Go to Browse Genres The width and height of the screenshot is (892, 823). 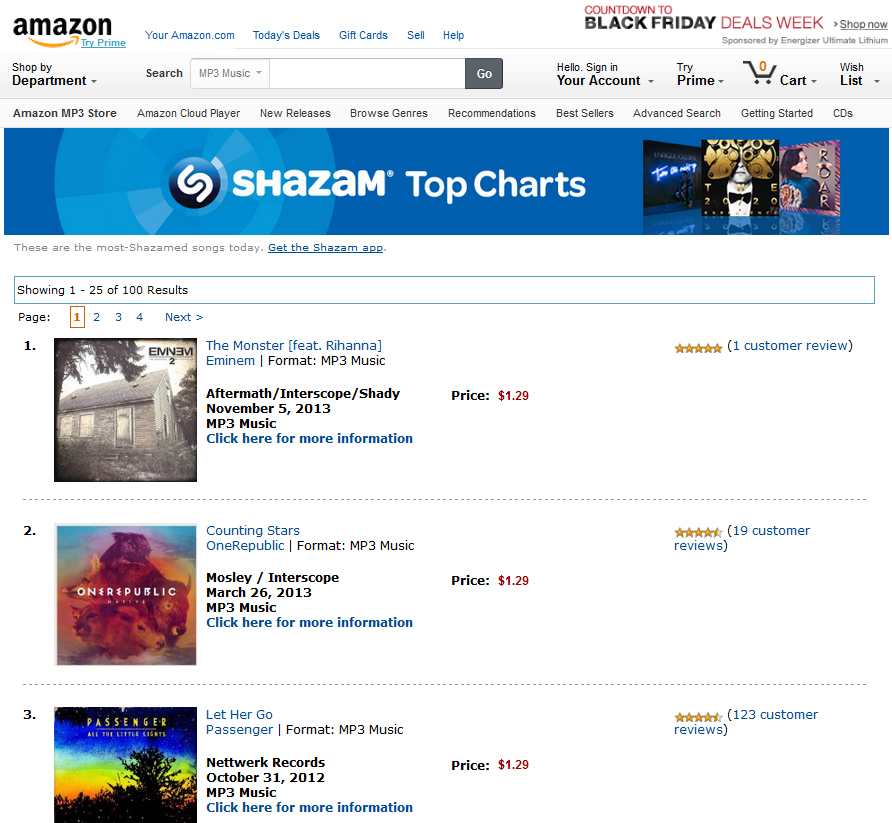[x=389, y=113]
